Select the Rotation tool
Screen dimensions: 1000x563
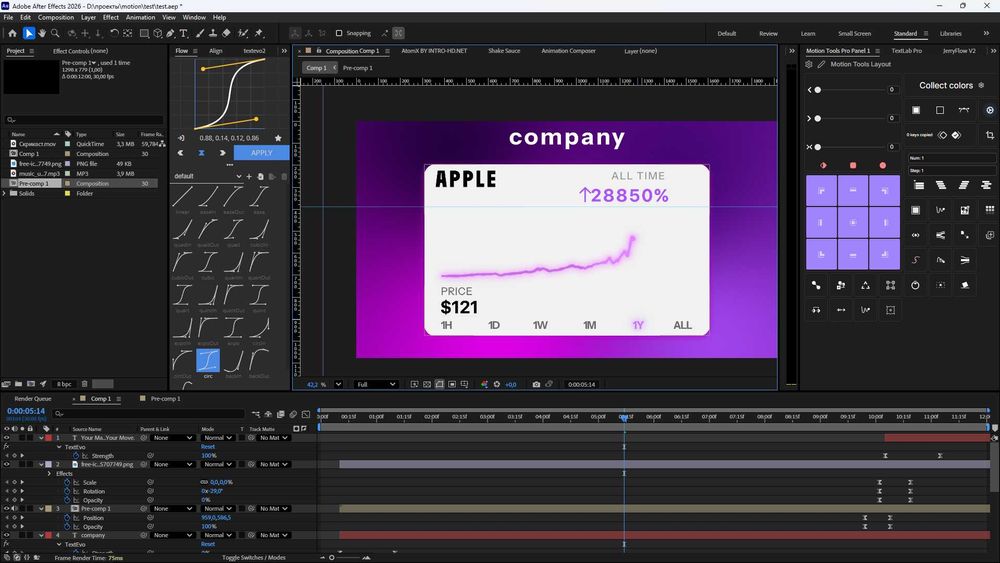[x=114, y=33]
